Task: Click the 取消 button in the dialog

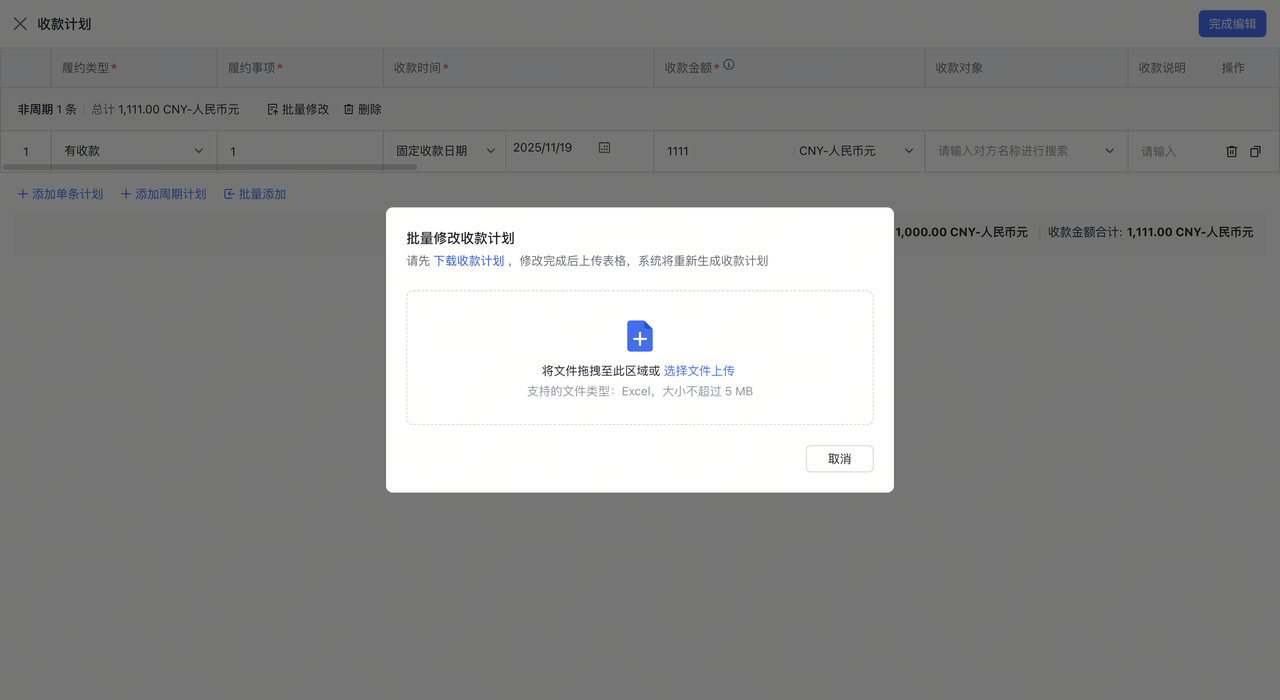Action: pos(839,458)
